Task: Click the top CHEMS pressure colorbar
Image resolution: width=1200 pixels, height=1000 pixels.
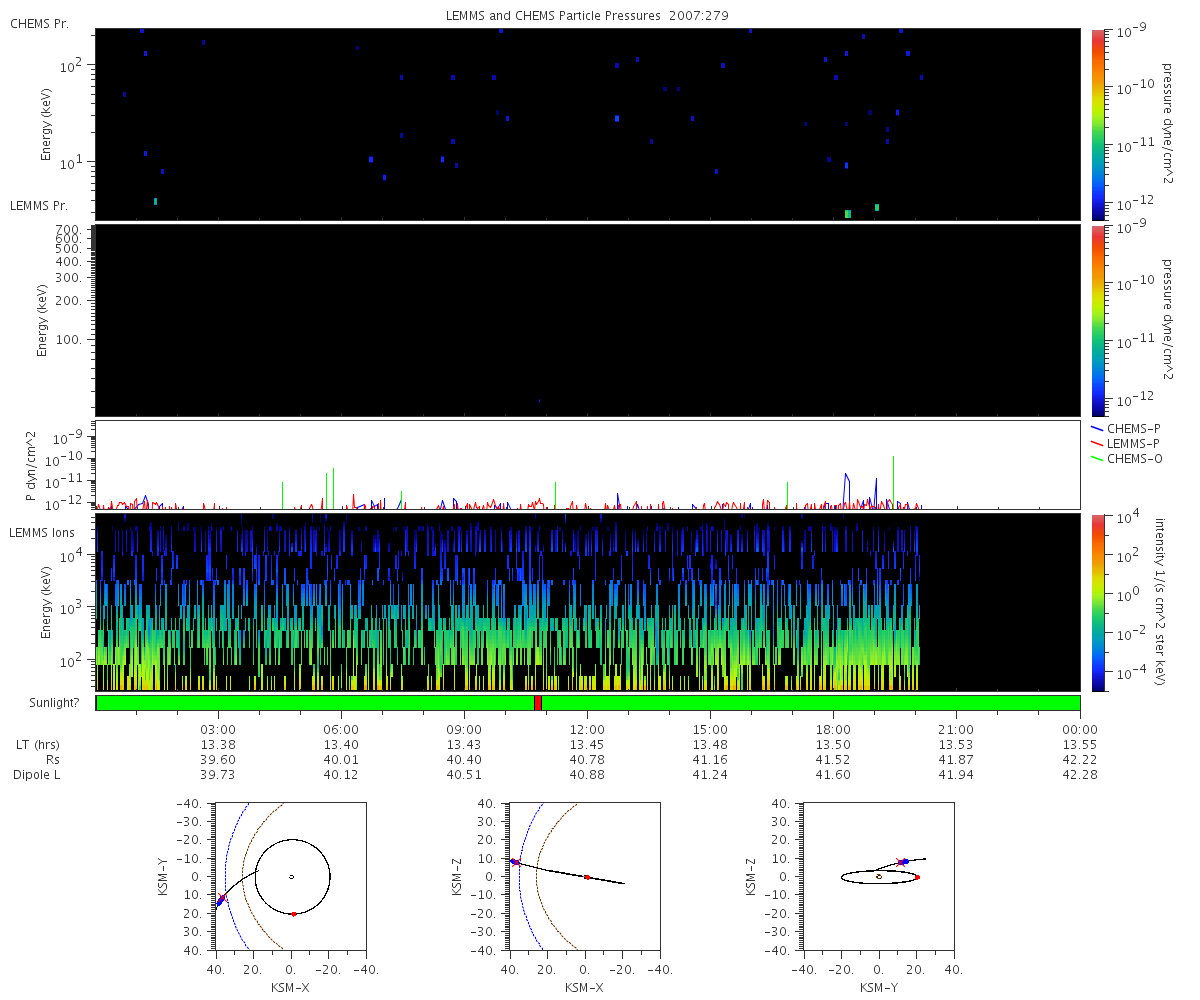Action: click(1098, 124)
